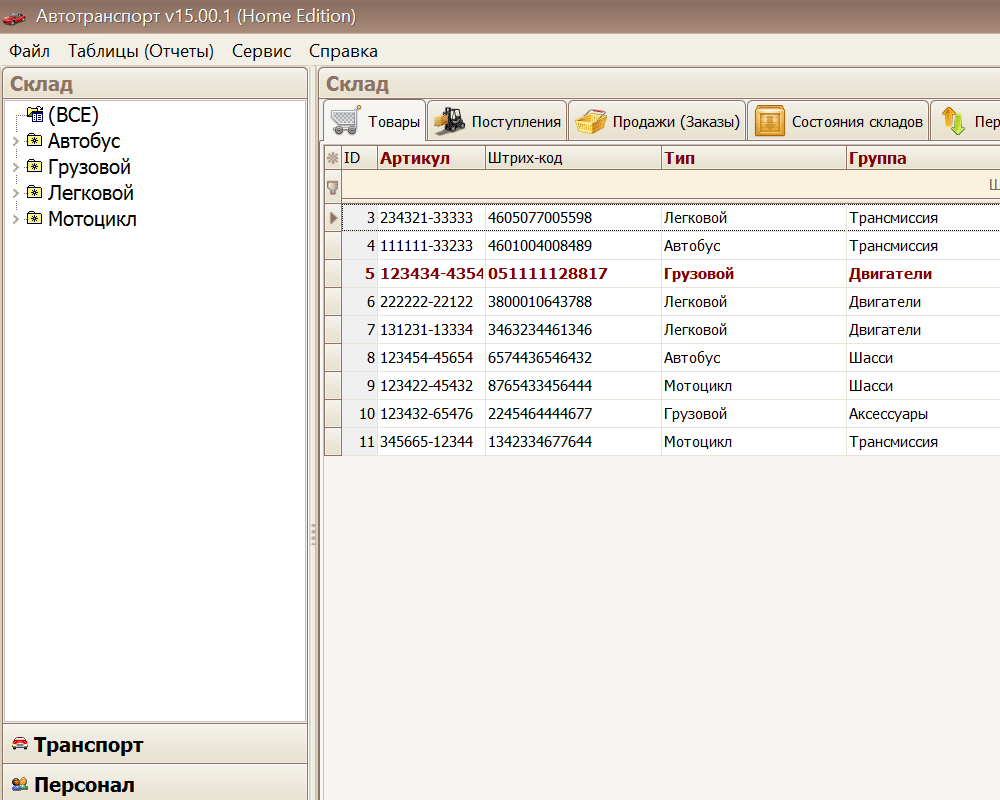Open the Сервис menu
Screen dimensions: 1000x800
click(x=261, y=51)
